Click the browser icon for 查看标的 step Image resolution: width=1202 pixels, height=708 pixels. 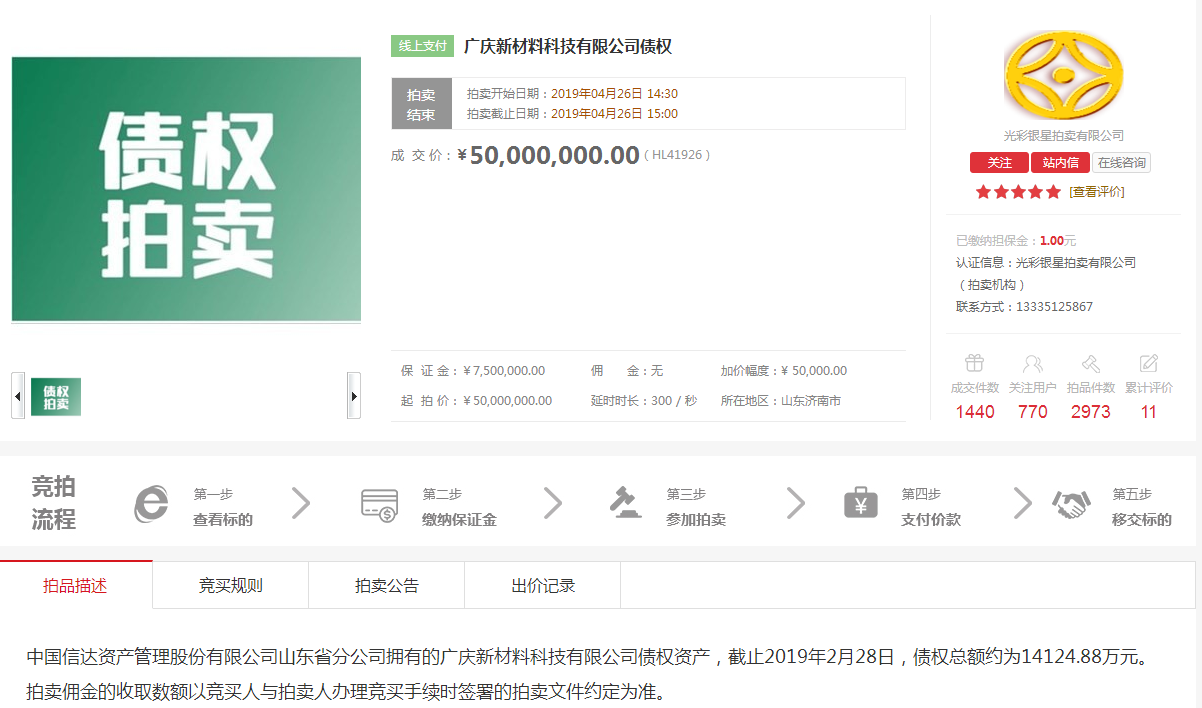[151, 504]
